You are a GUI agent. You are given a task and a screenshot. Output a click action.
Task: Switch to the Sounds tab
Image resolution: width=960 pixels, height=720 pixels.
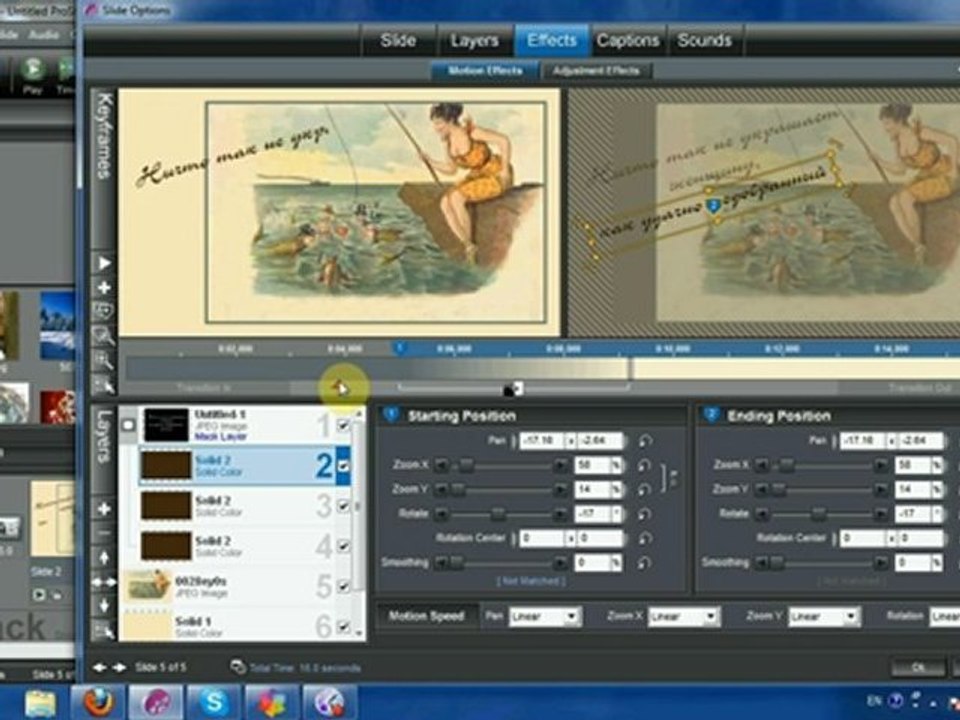click(x=705, y=40)
